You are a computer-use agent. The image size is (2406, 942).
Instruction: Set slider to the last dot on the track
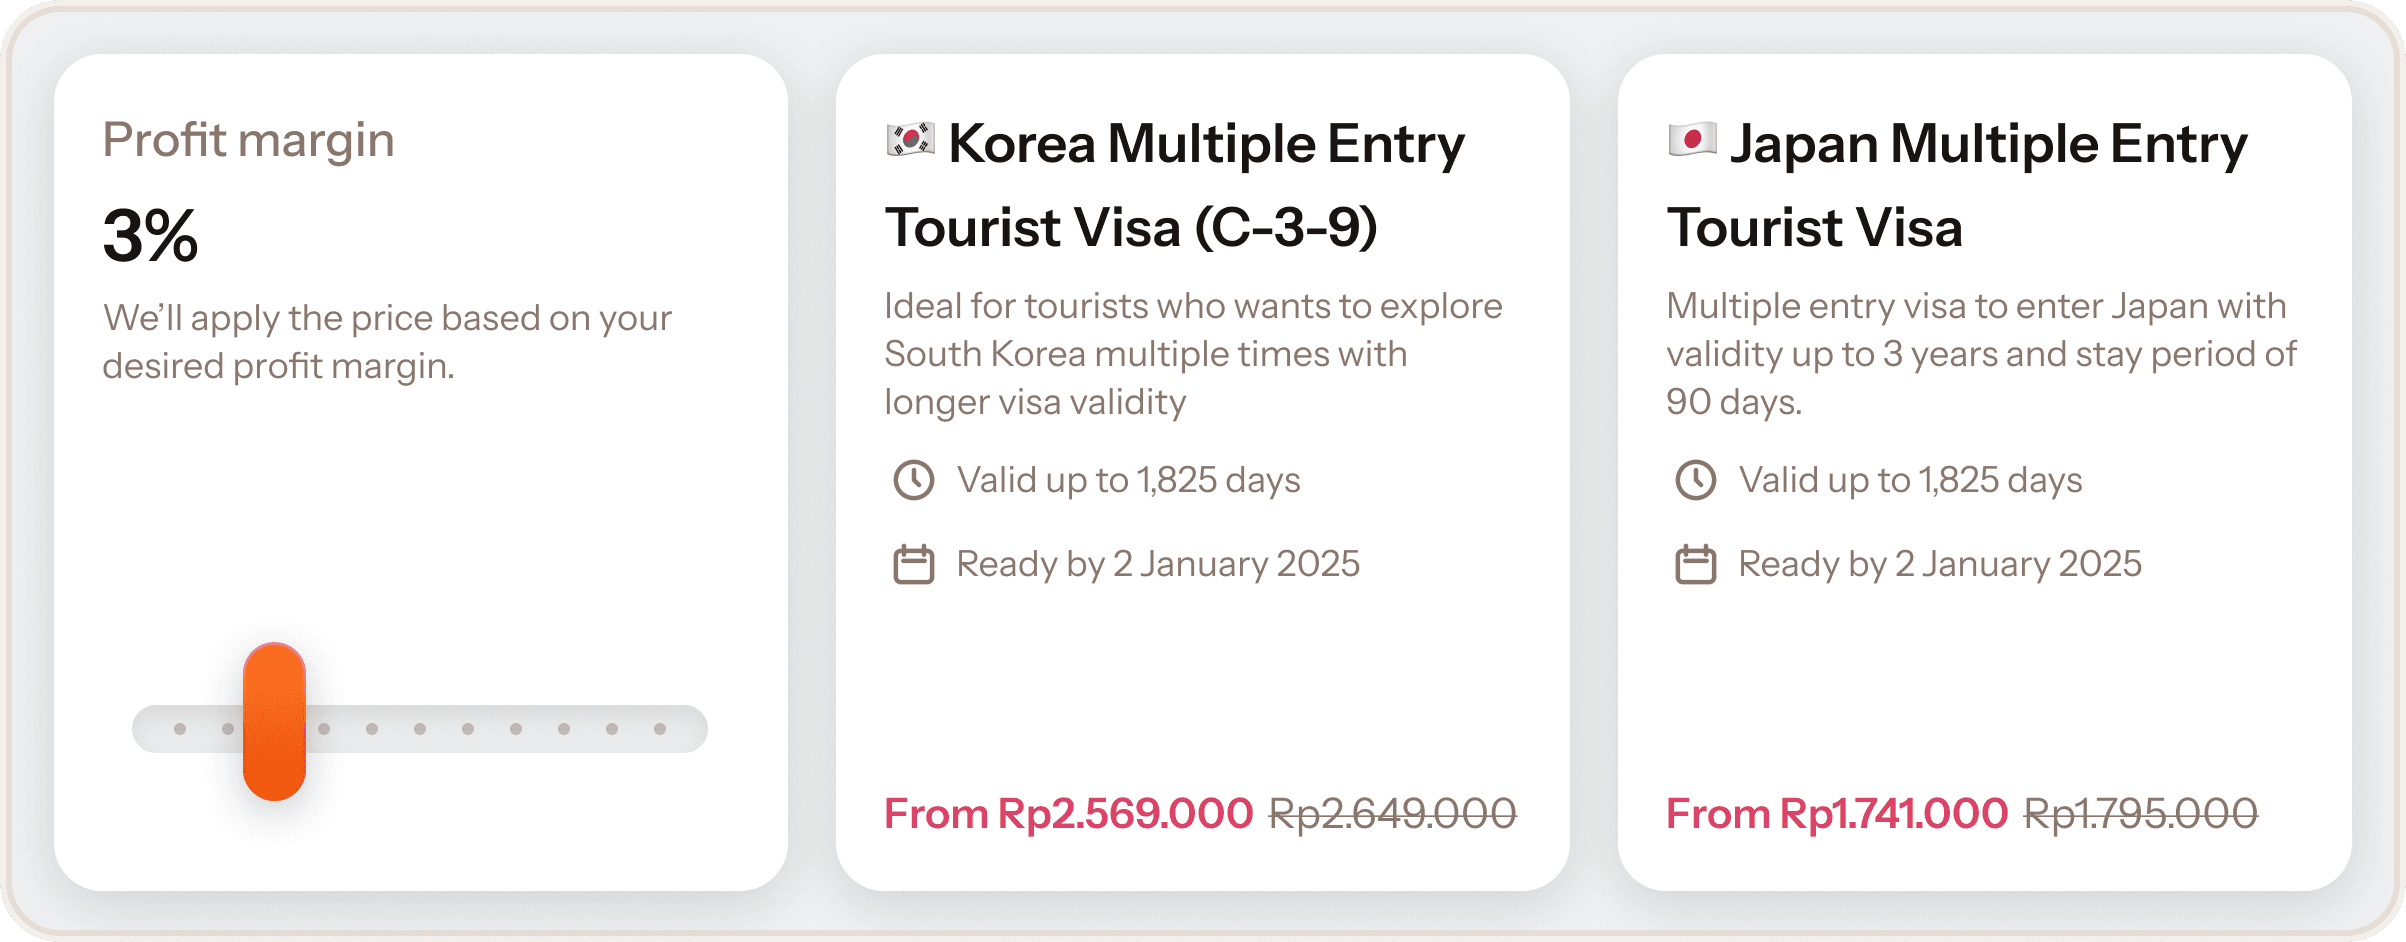(x=660, y=729)
